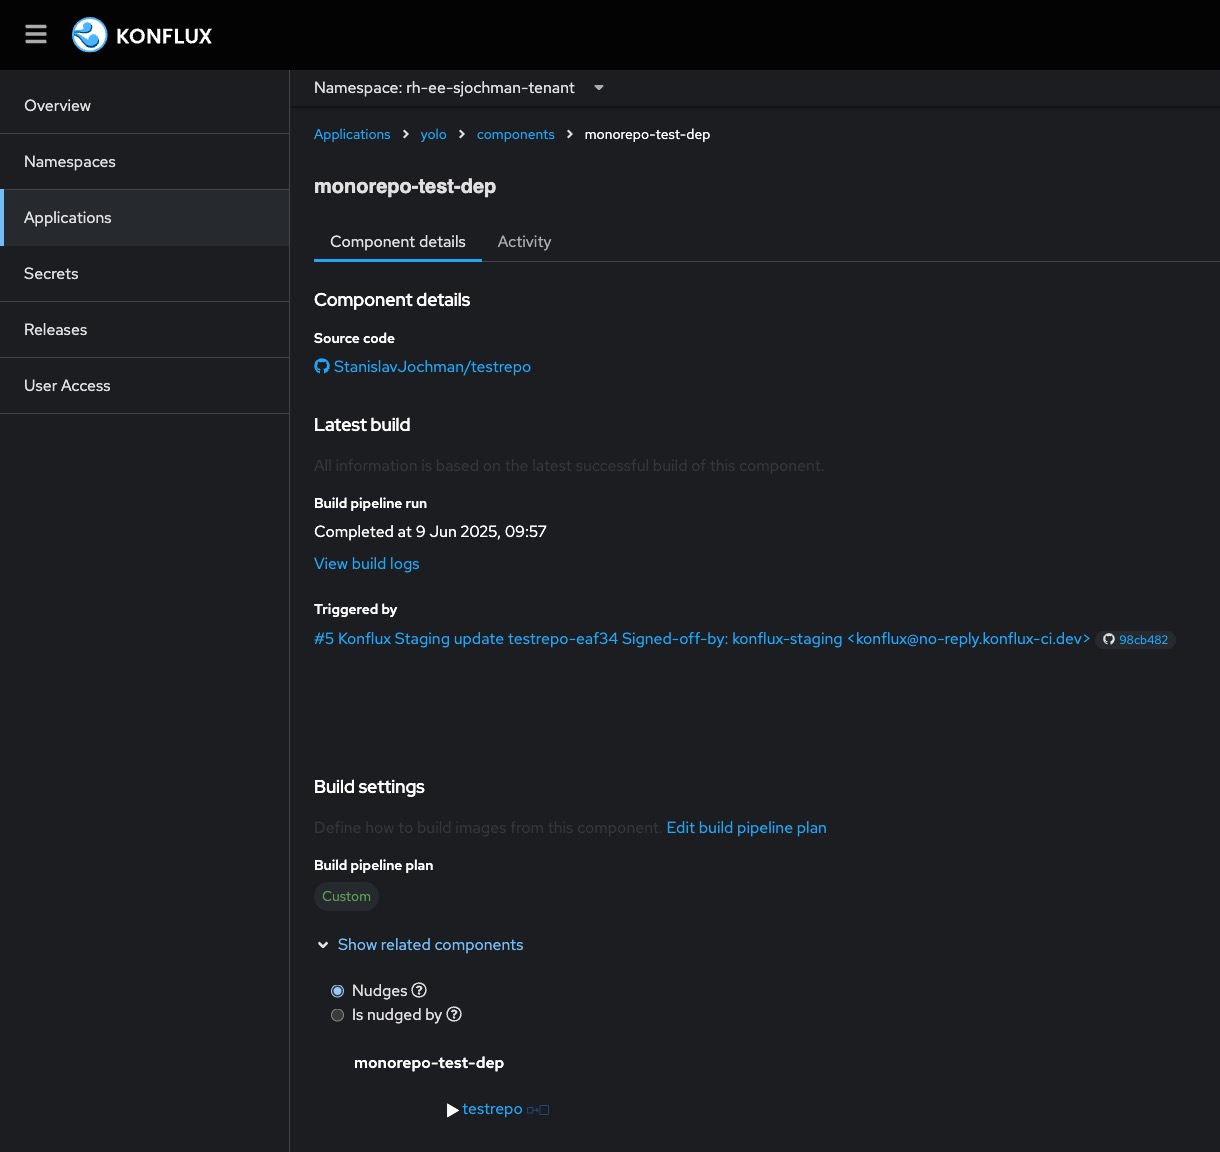Click the arrow icon before testrepo
Screen dimensions: 1220x1152
point(452,1110)
